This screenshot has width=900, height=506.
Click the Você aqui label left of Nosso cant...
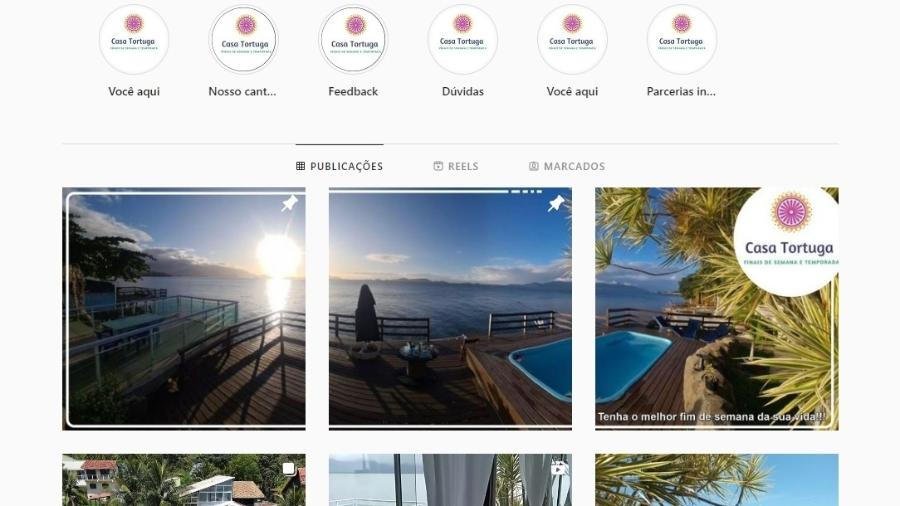(134, 92)
